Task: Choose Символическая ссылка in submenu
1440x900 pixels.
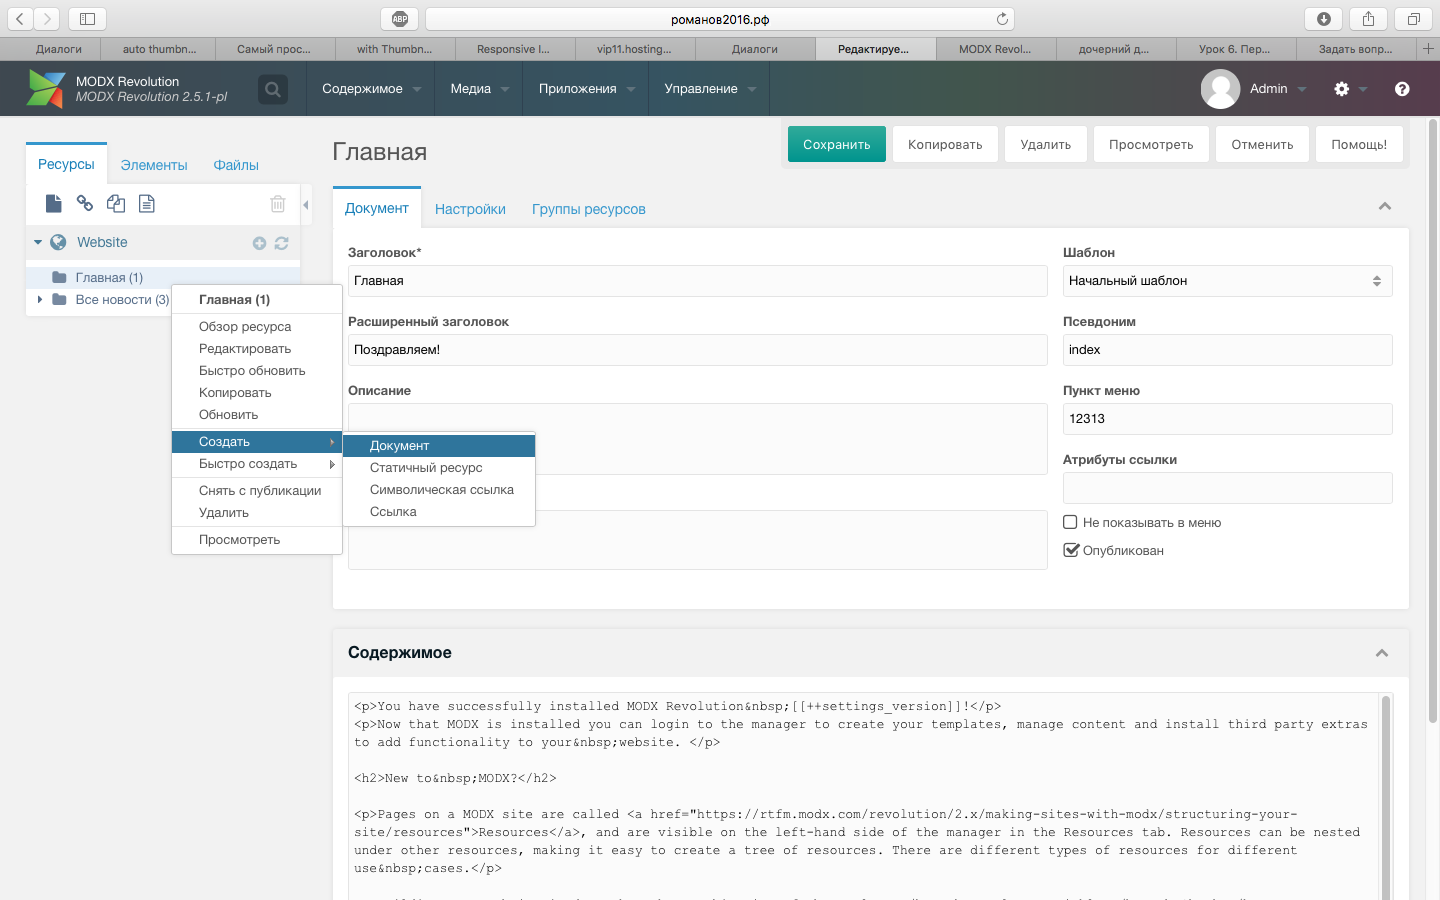Action: coord(439,490)
